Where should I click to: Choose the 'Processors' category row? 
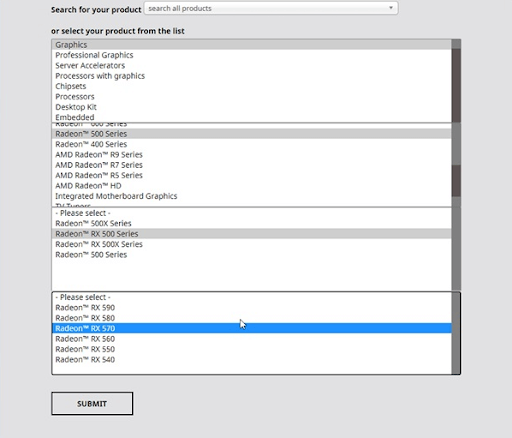pyautogui.click(x=252, y=96)
